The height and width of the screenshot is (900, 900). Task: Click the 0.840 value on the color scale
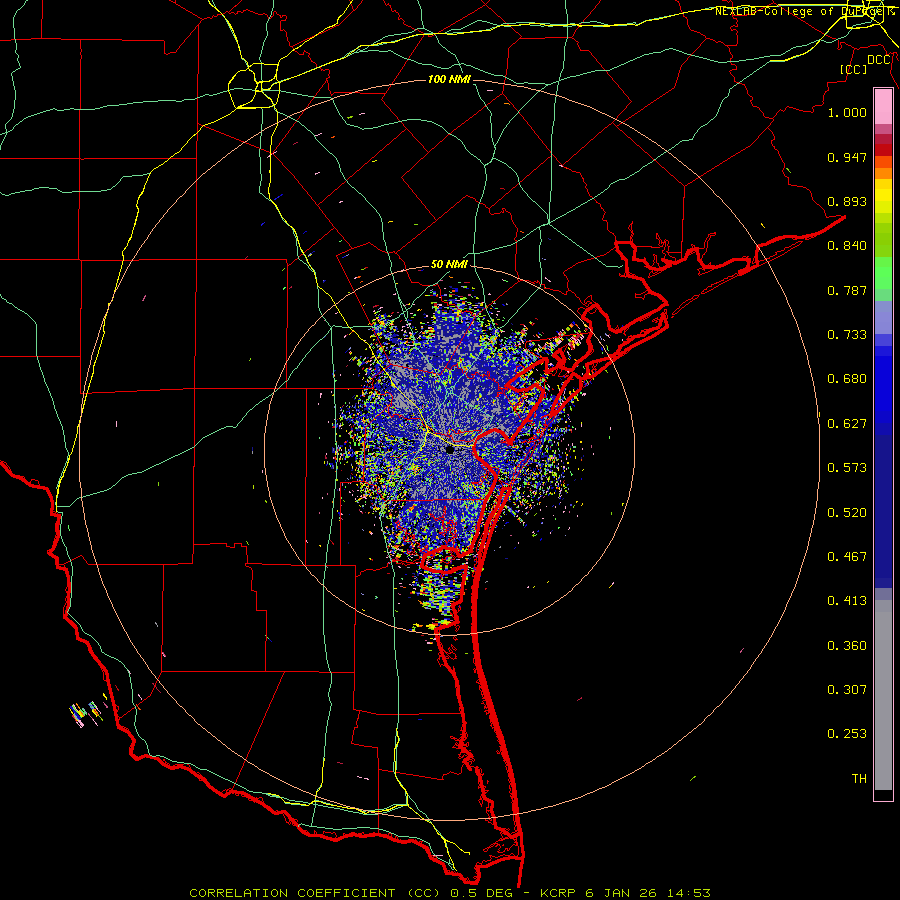point(847,246)
